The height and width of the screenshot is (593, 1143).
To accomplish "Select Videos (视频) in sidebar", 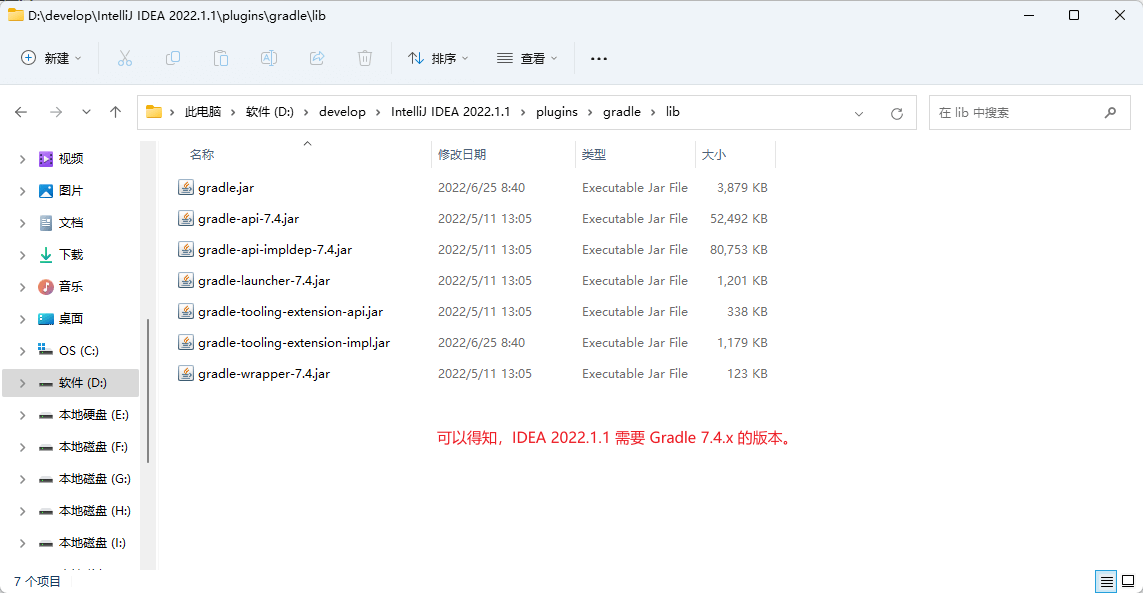I will (x=71, y=158).
